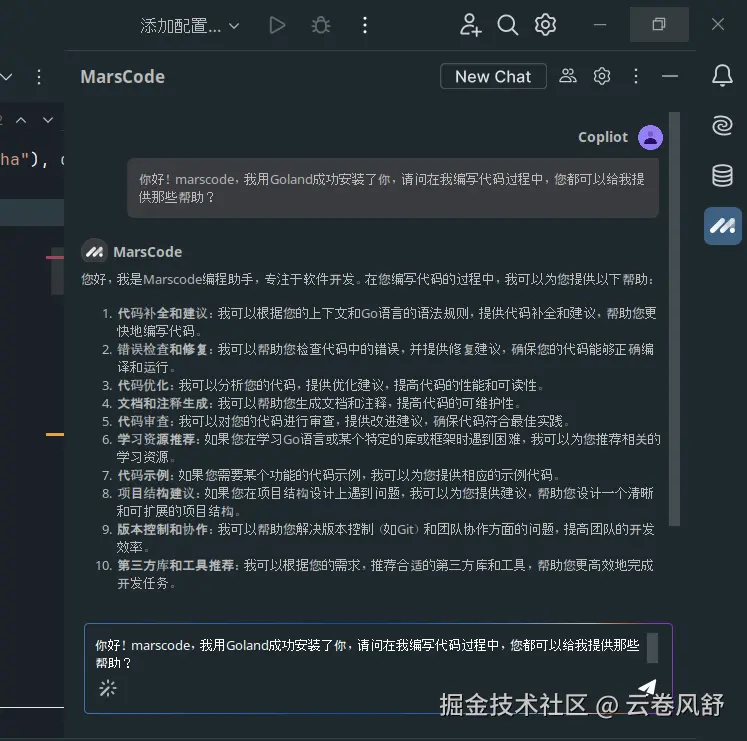The width and height of the screenshot is (747, 741).
Task: Expand the left editor chevron dropdown
Action: 7,77
